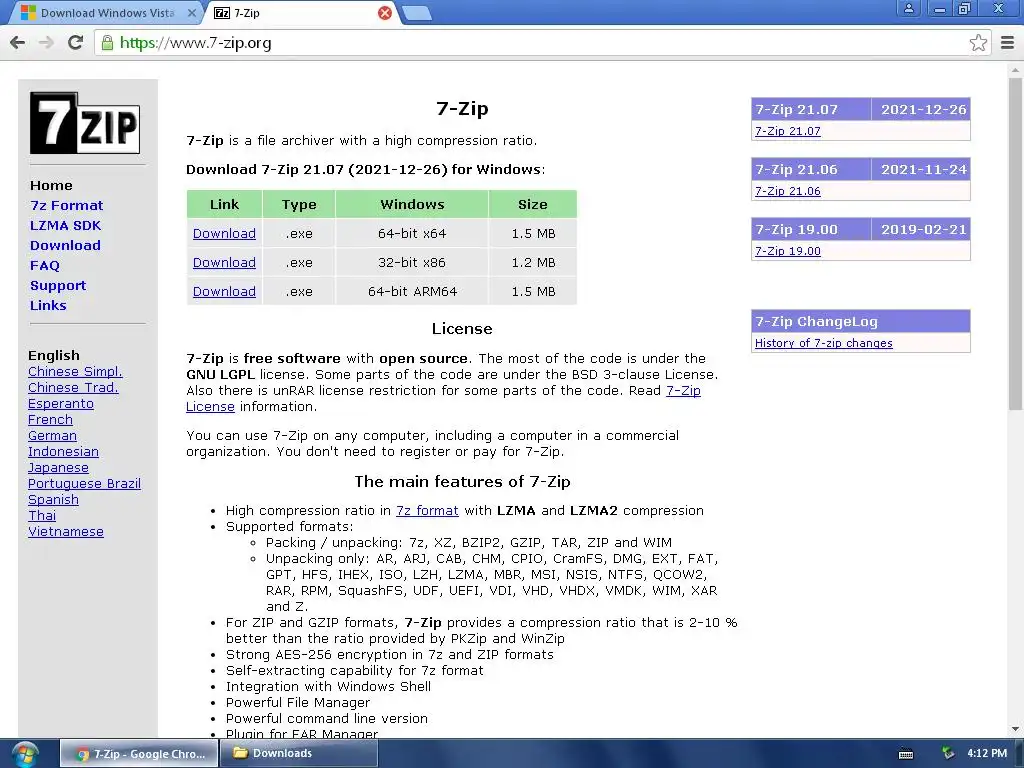Switch language to French
The width and height of the screenshot is (1024, 768).
[50, 419]
